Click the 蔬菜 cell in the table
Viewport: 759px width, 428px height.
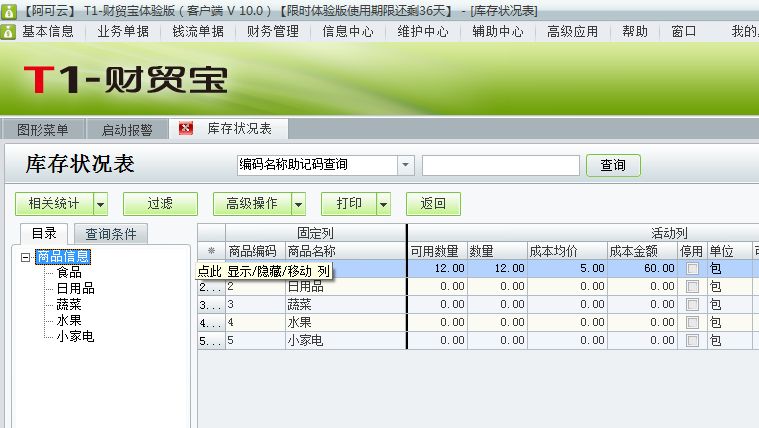click(346, 305)
